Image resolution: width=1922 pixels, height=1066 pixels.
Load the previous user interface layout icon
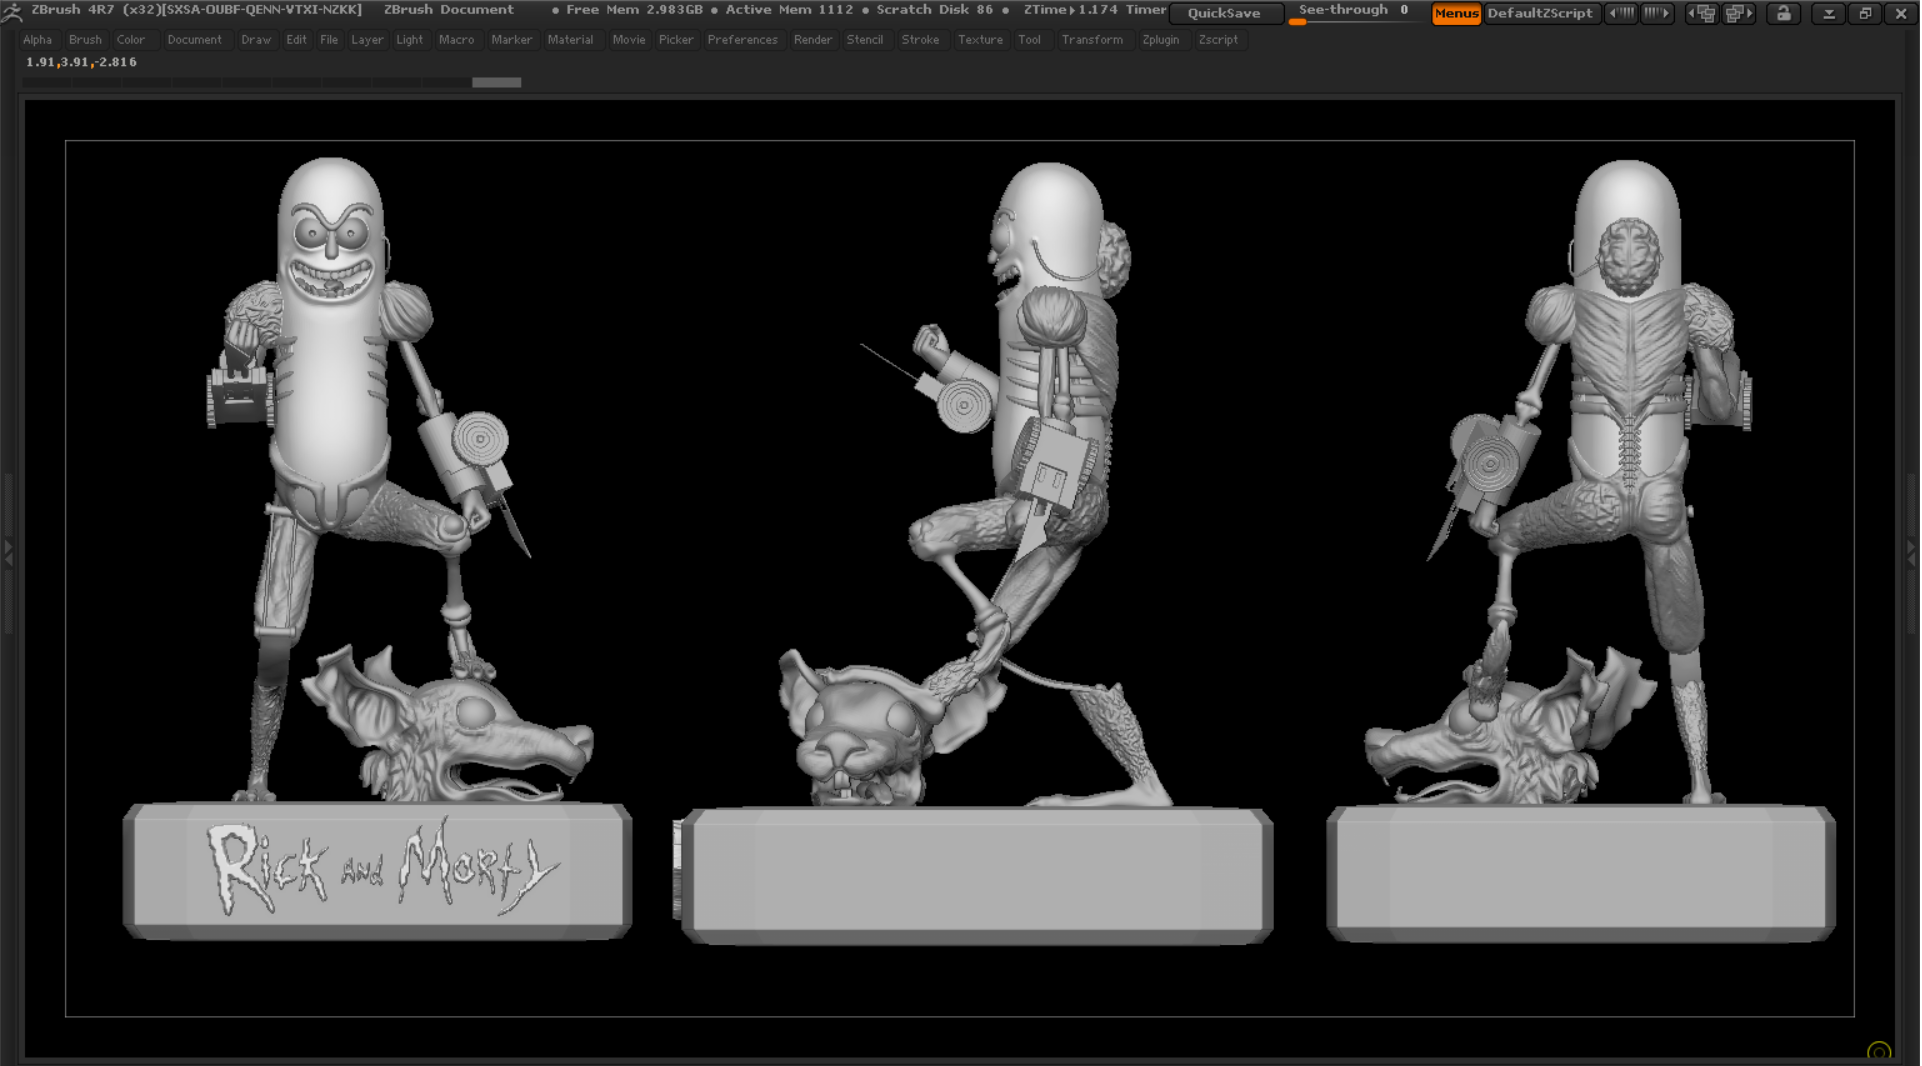coord(1702,13)
